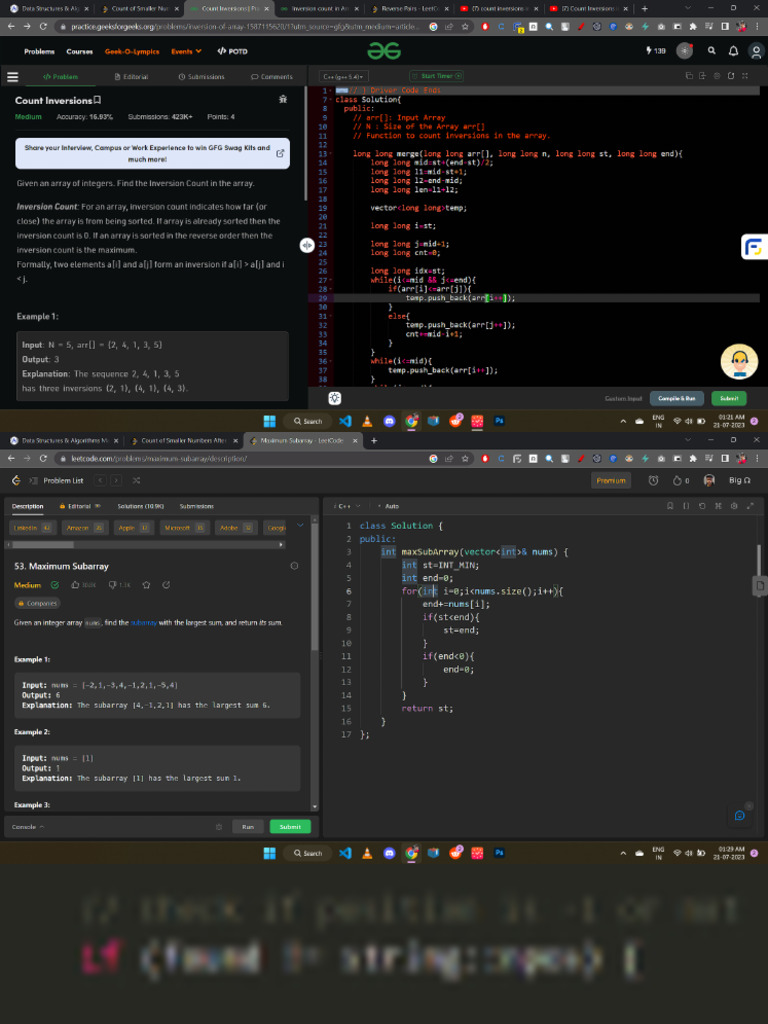Screen dimensions: 768x1024
Task: Reset LeetCode code to default icon
Action: (x=702, y=506)
